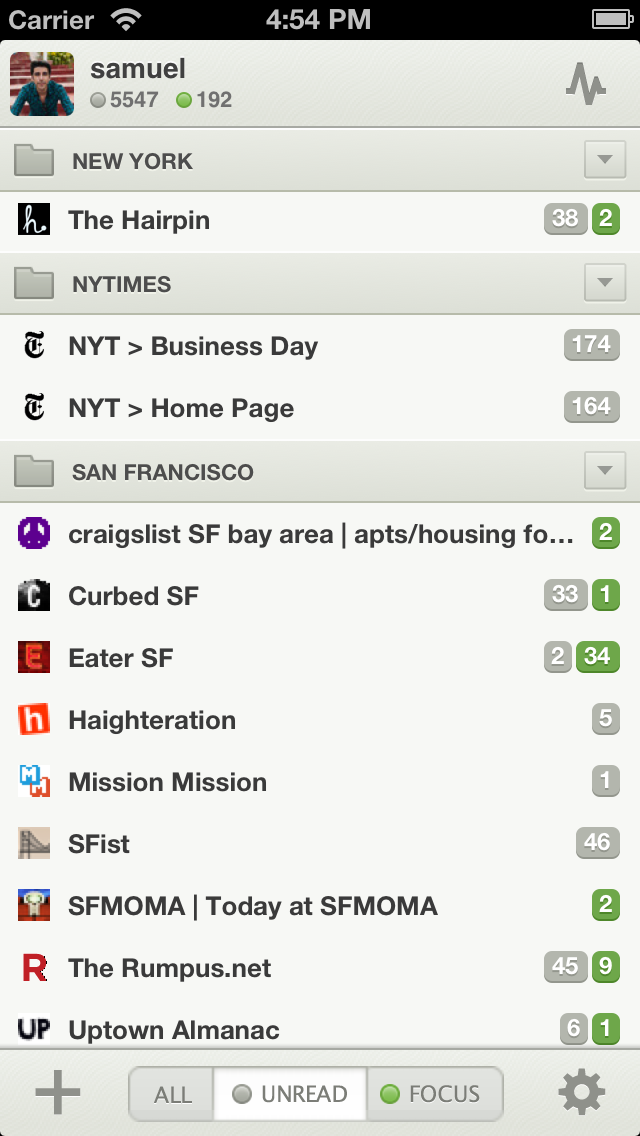Collapse the NYTimes folder arrow
Screen dimensions: 640x1136
(x=604, y=284)
